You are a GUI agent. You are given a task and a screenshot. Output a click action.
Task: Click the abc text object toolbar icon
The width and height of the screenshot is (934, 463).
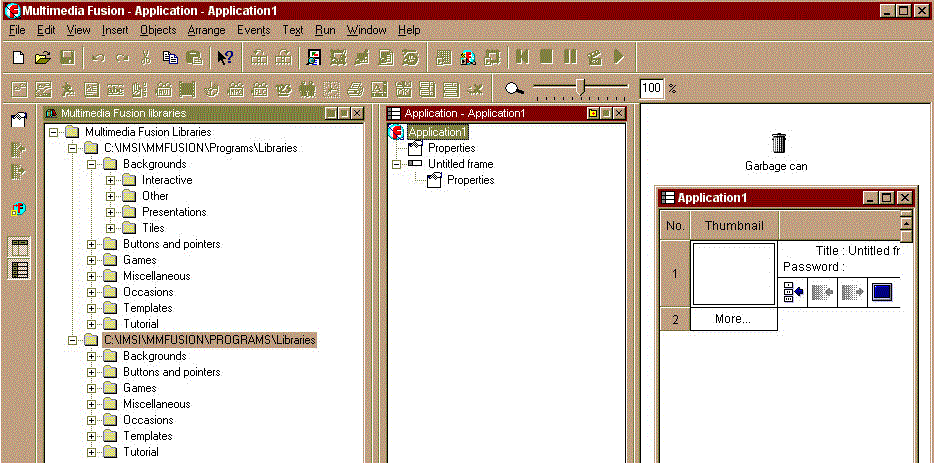click(116, 89)
